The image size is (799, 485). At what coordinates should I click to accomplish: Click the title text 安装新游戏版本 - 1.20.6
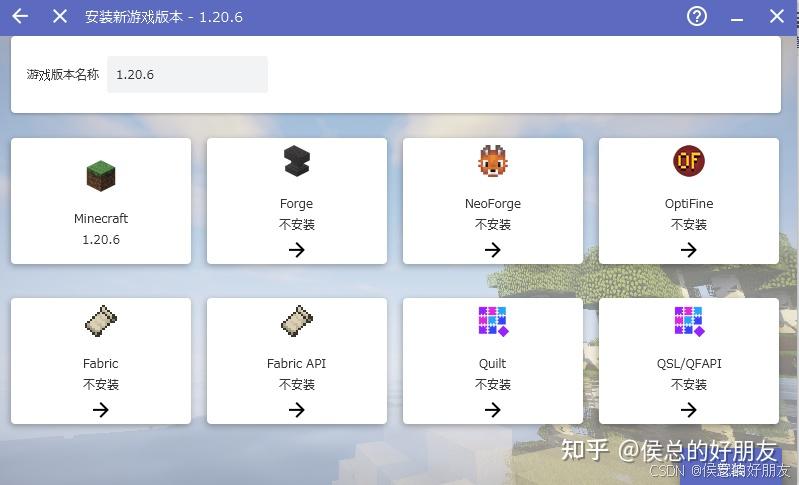[164, 17]
